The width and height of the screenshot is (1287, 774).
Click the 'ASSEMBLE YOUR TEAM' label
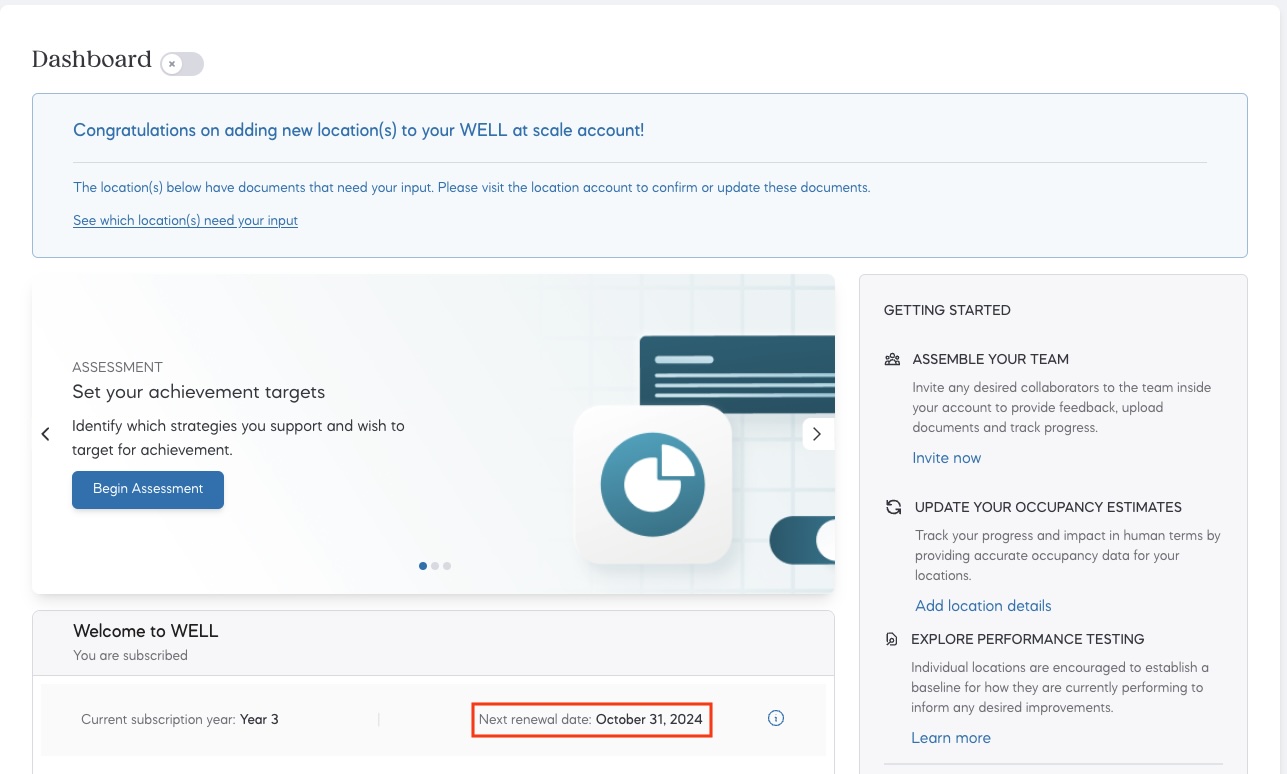991,359
